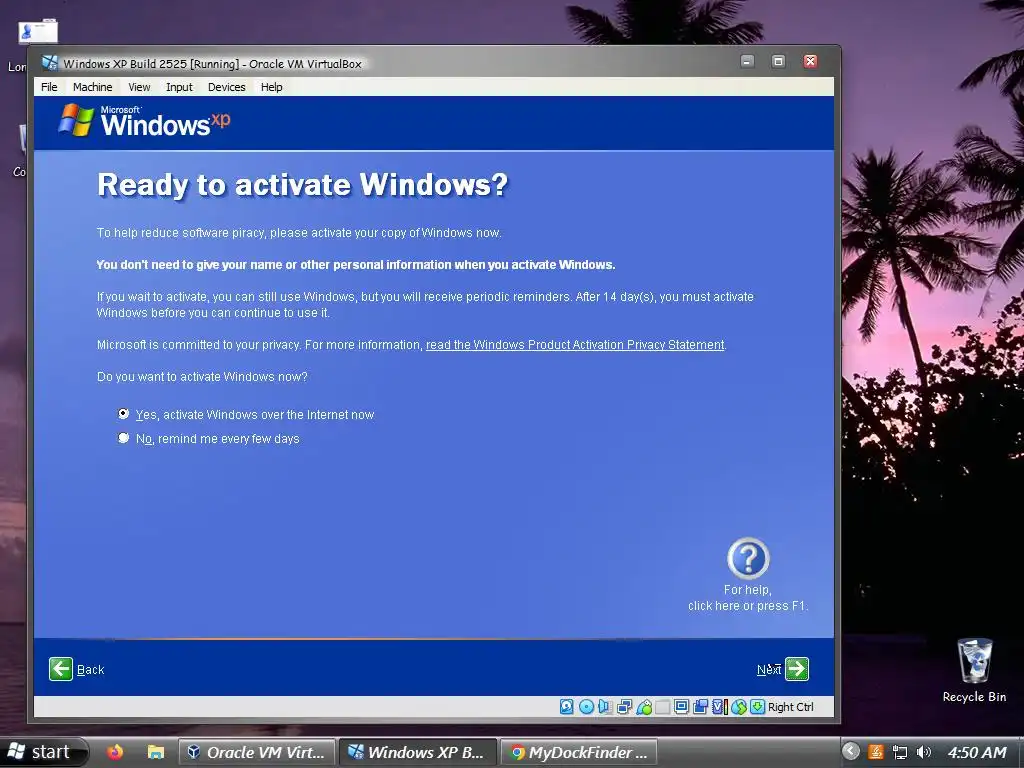Open the View menu in VirtualBox

tap(139, 87)
